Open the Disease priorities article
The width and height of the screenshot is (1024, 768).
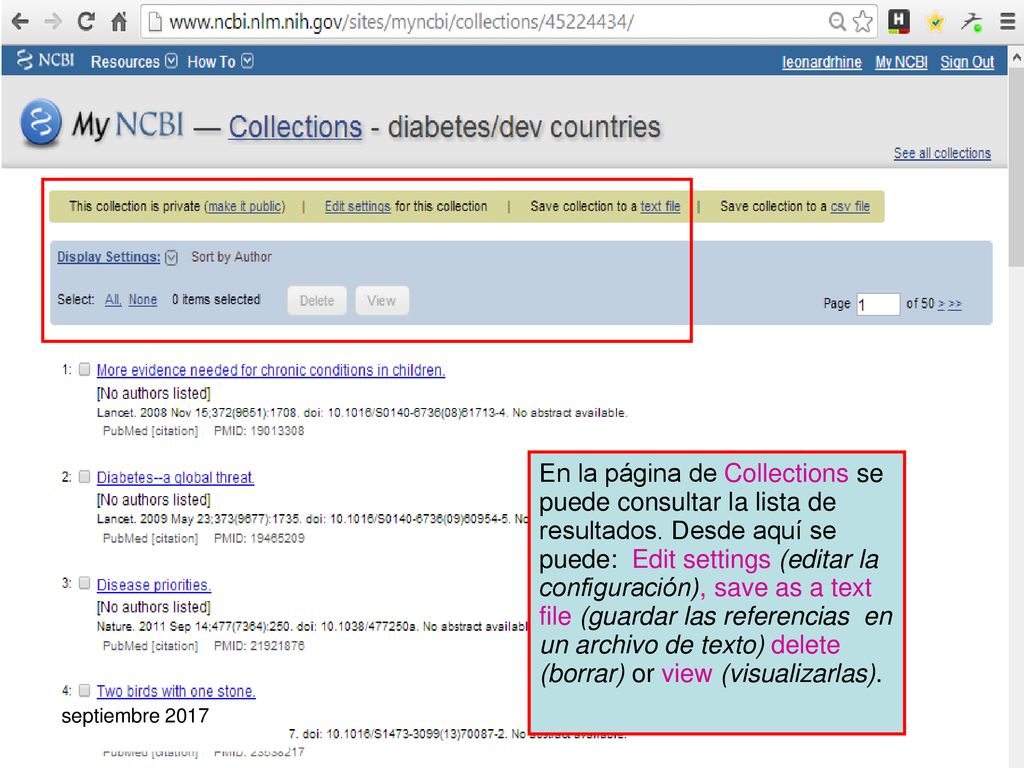click(x=153, y=584)
